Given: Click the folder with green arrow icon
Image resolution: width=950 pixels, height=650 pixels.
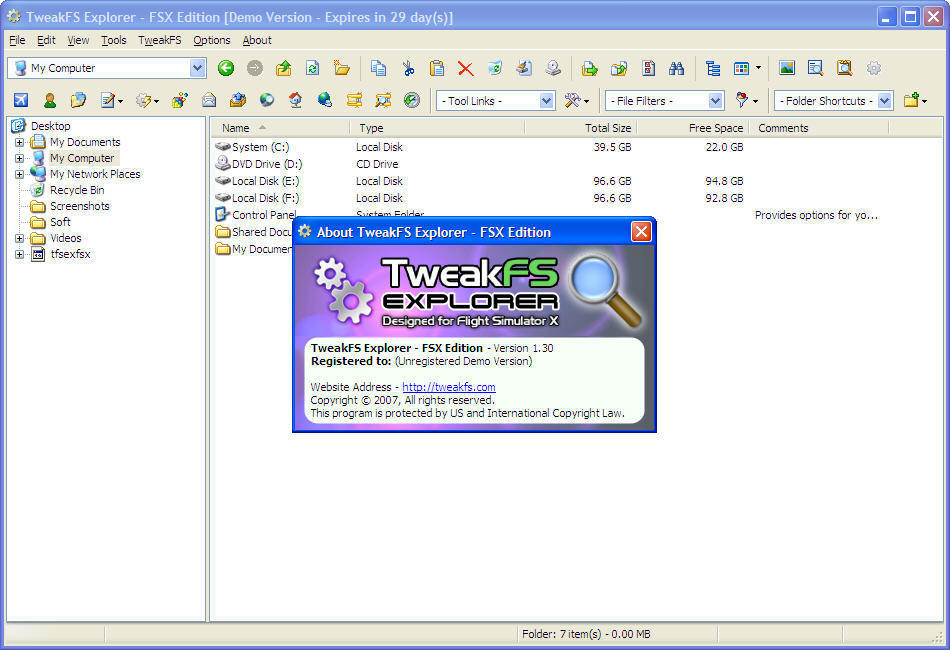Looking at the screenshot, I should pos(590,68).
